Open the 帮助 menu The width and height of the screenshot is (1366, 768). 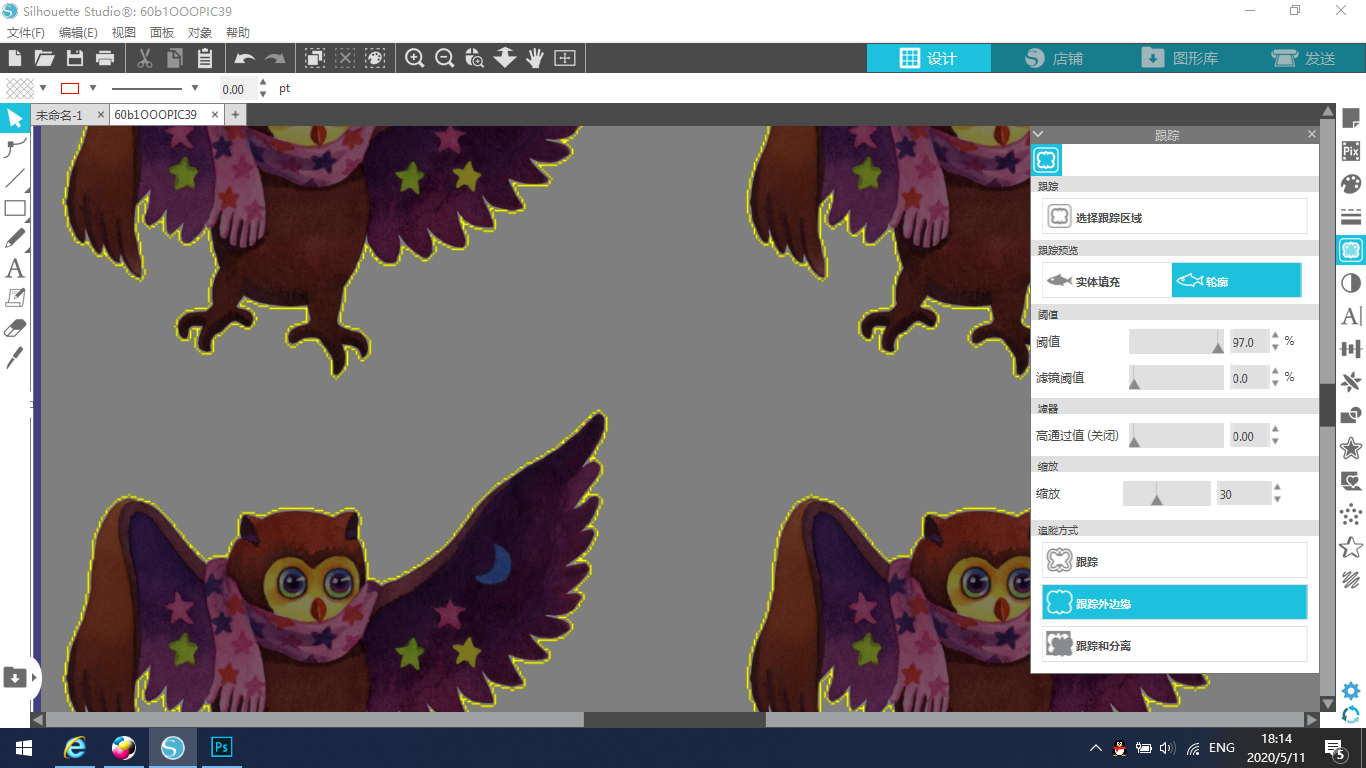pyautogui.click(x=238, y=32)
